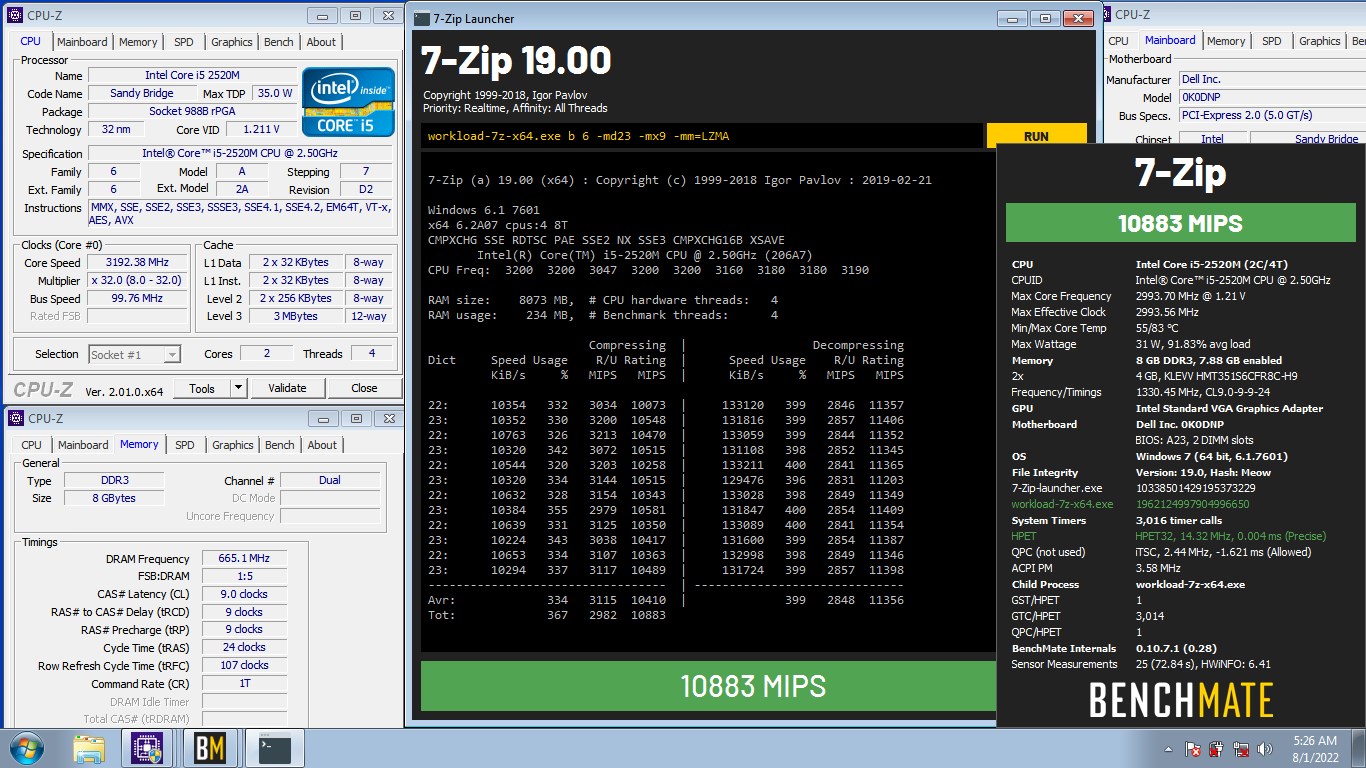
Task: Click the Close button in CPU-Z
Action: (364, 388)
